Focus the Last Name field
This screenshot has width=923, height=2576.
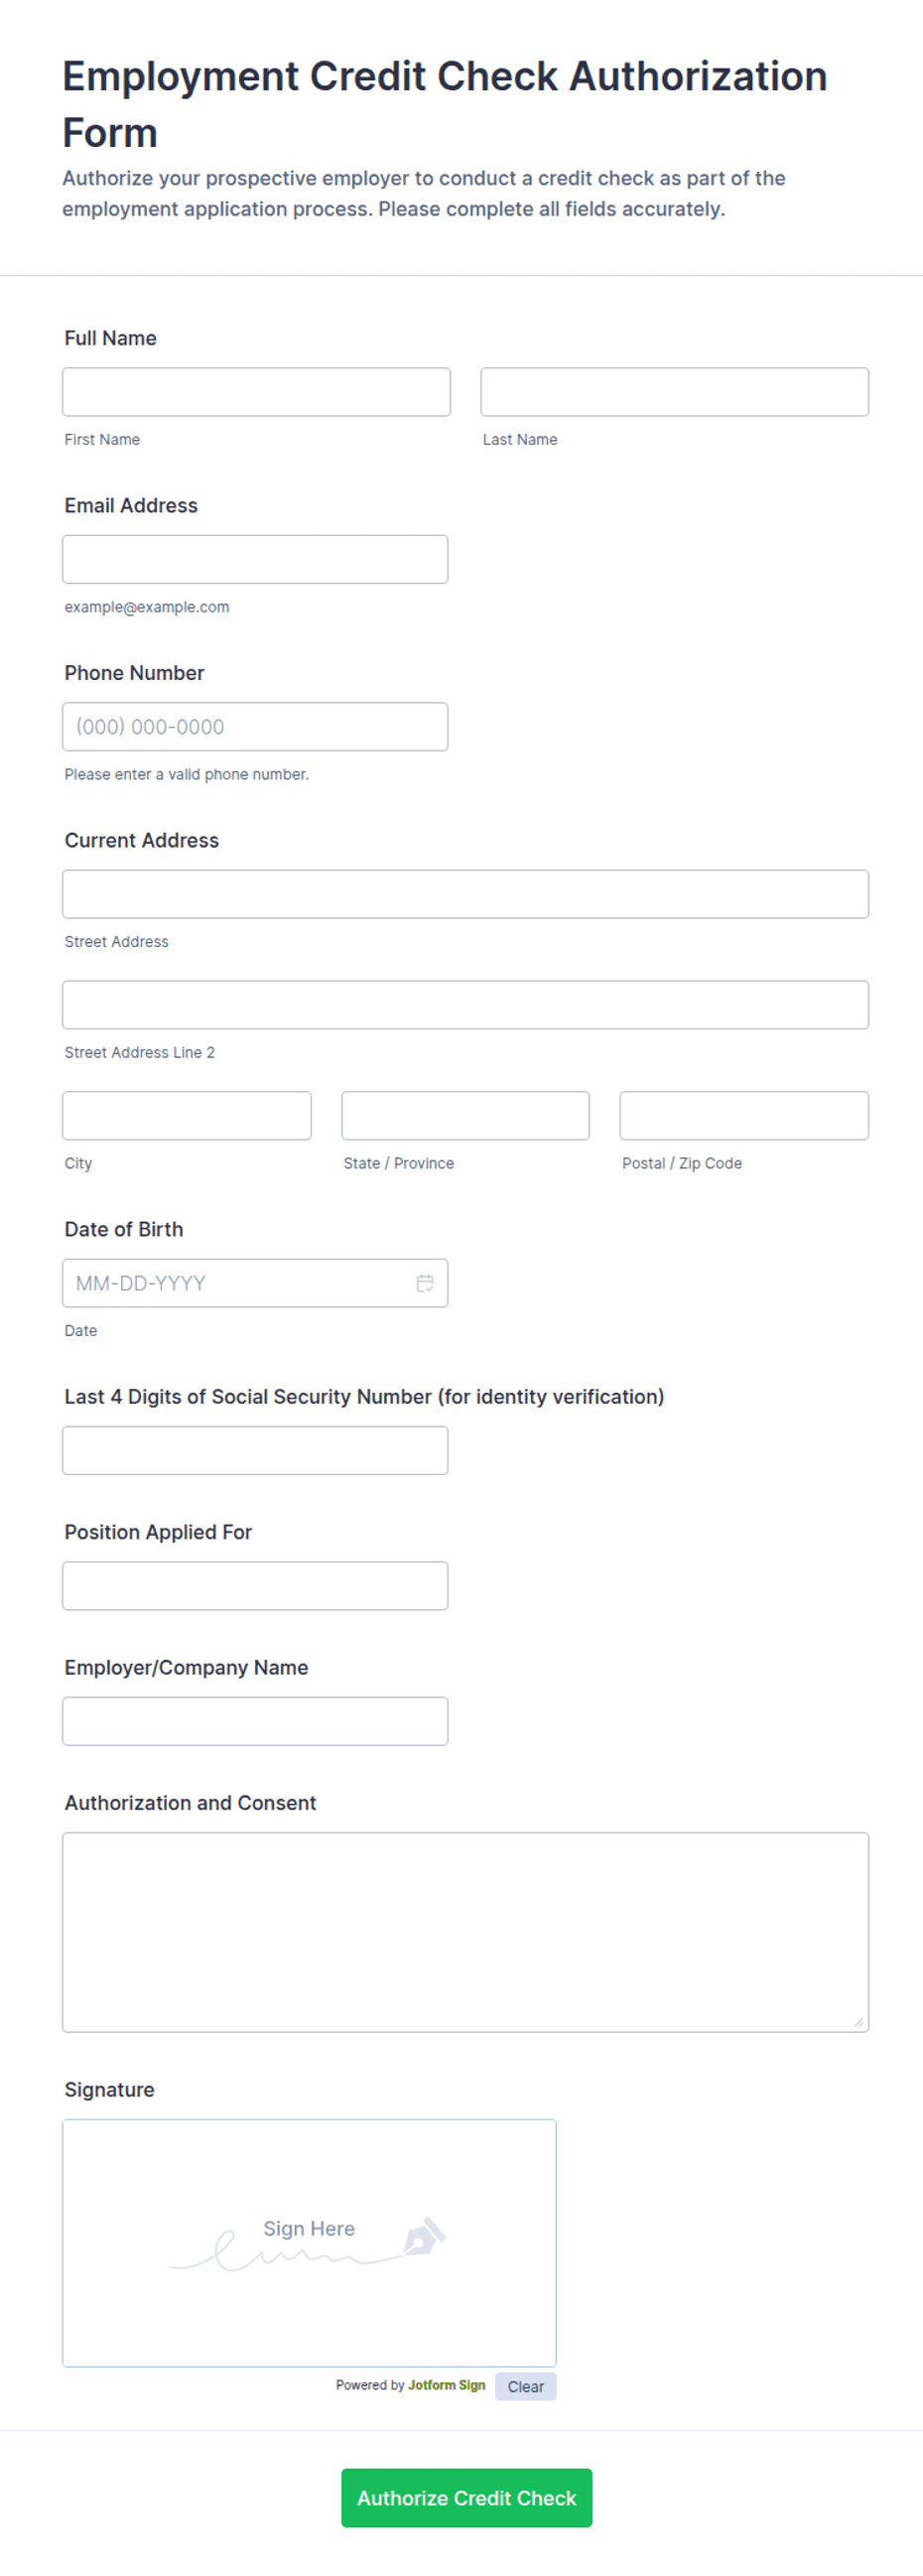click(674, 392)
